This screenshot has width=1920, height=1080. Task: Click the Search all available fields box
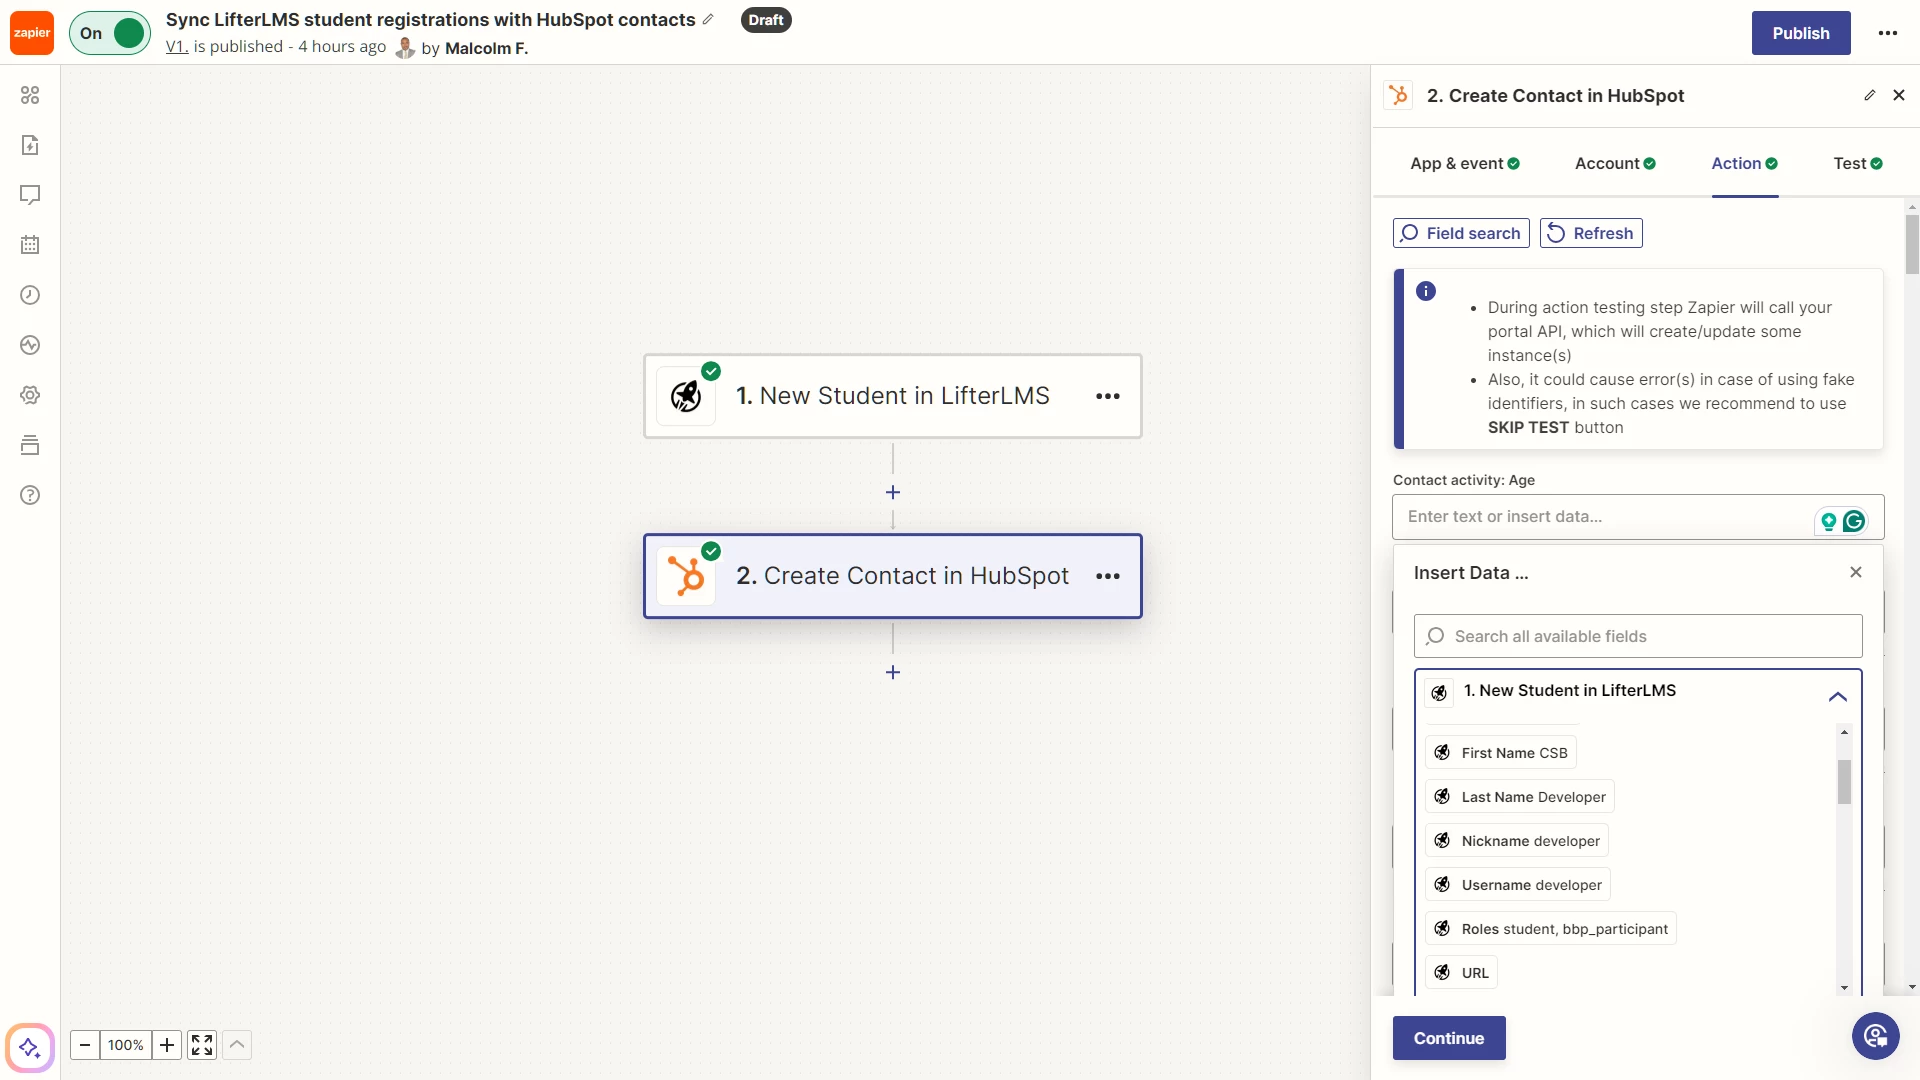(x=1637, y=636)
